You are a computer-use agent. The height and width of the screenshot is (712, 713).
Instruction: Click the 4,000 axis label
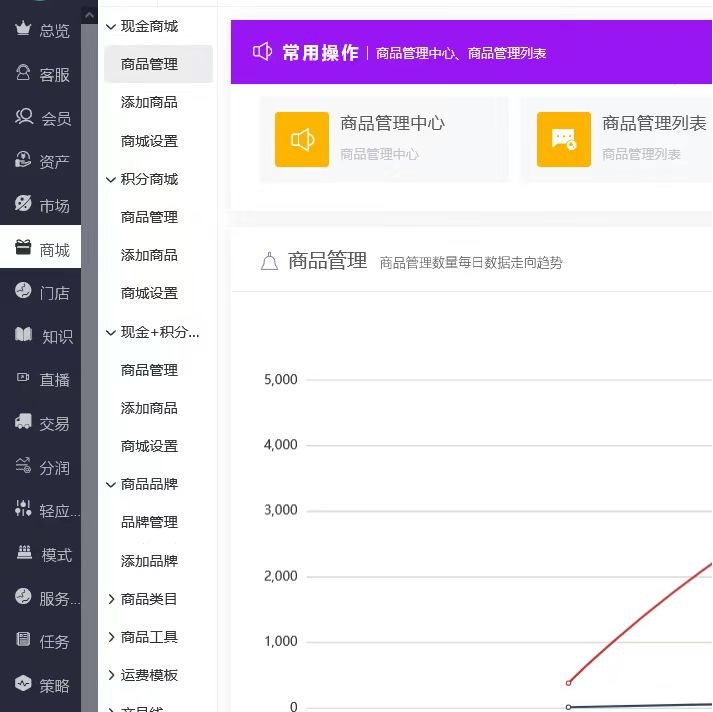tap(281, 445)
